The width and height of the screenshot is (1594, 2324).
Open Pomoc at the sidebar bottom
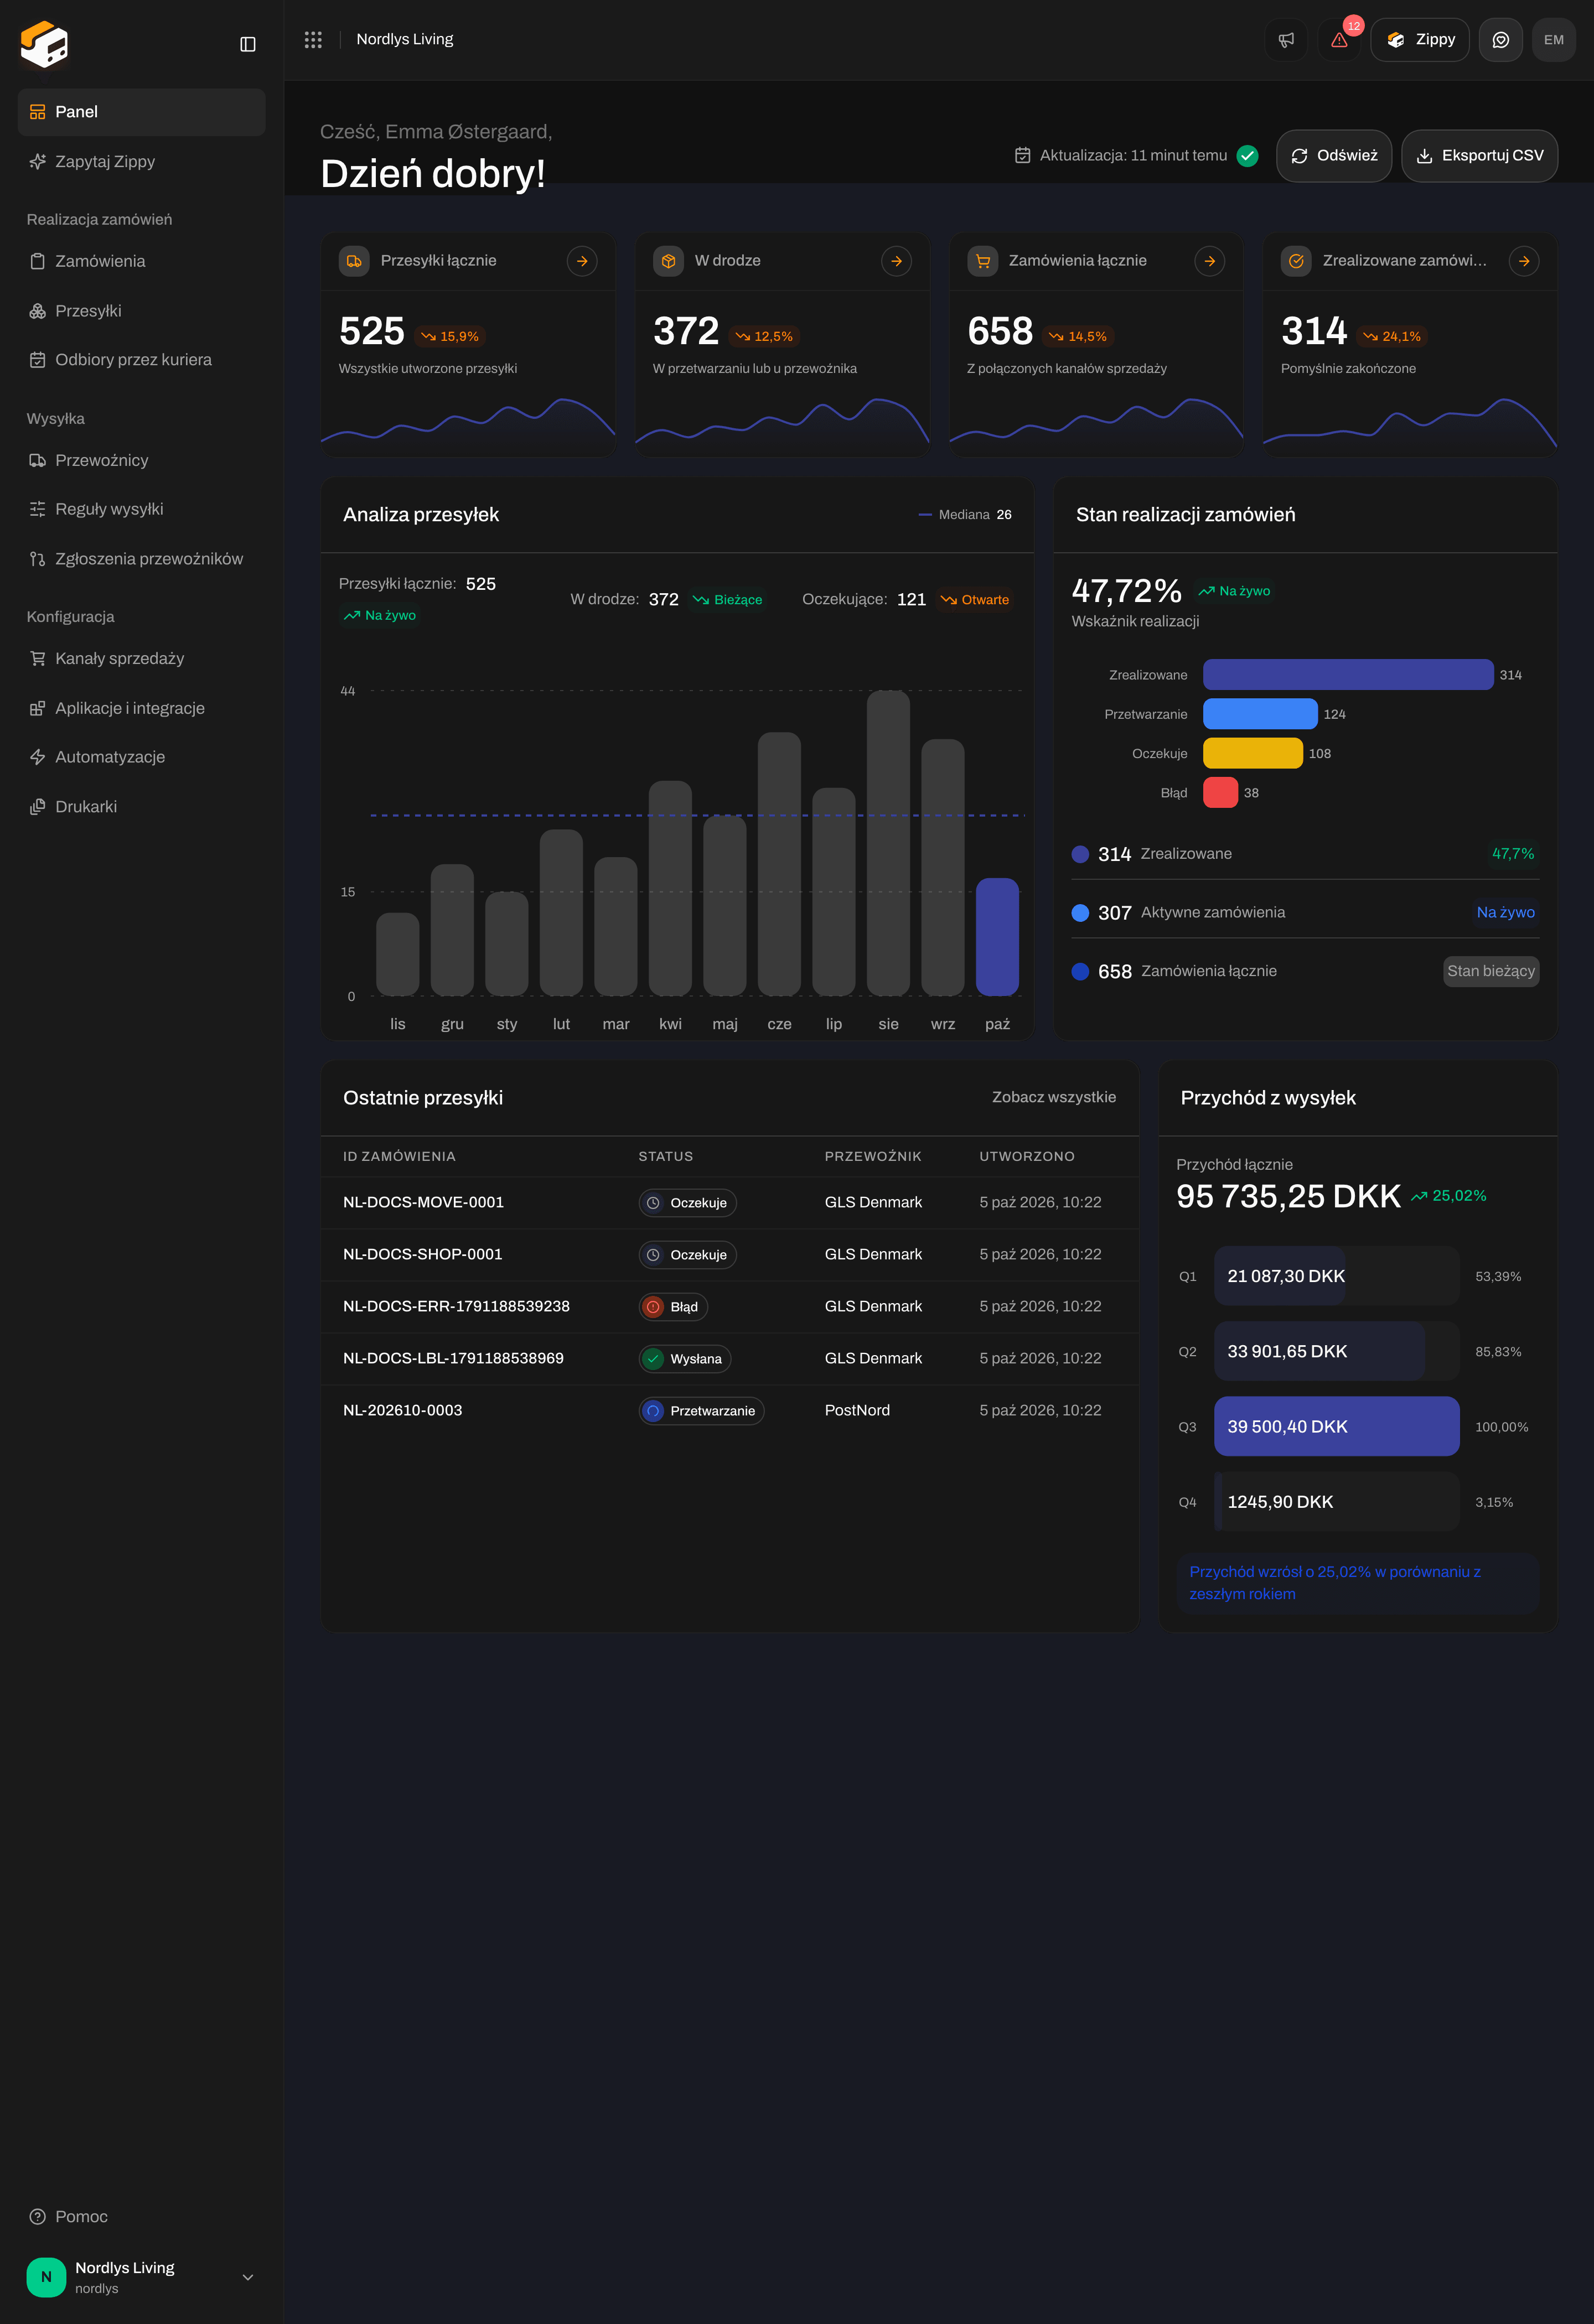[x=141, y=2216]
